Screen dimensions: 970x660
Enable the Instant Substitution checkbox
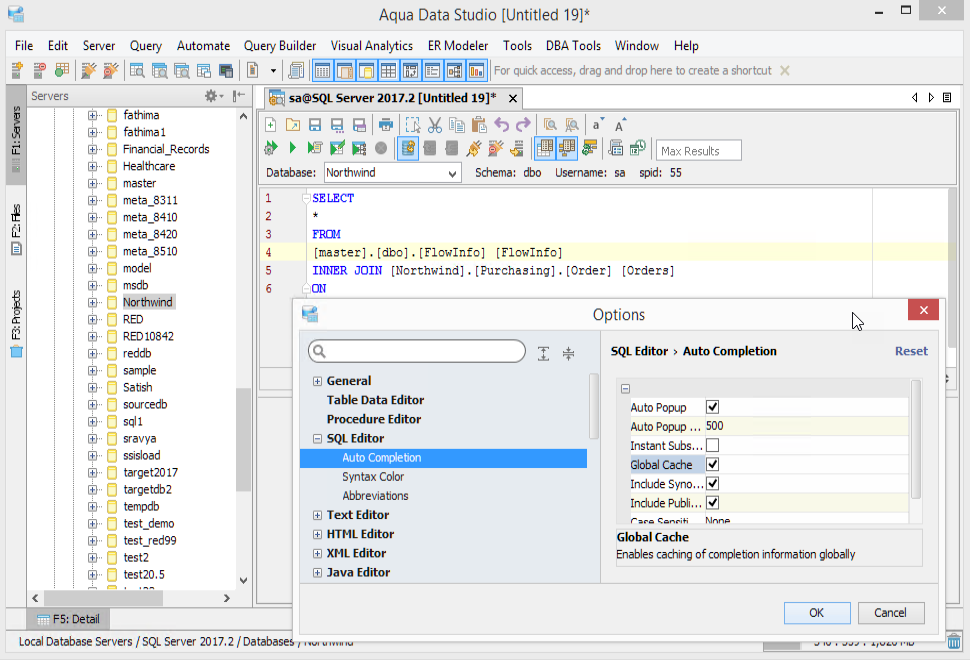pyautogui.click(x=713, y=445)
